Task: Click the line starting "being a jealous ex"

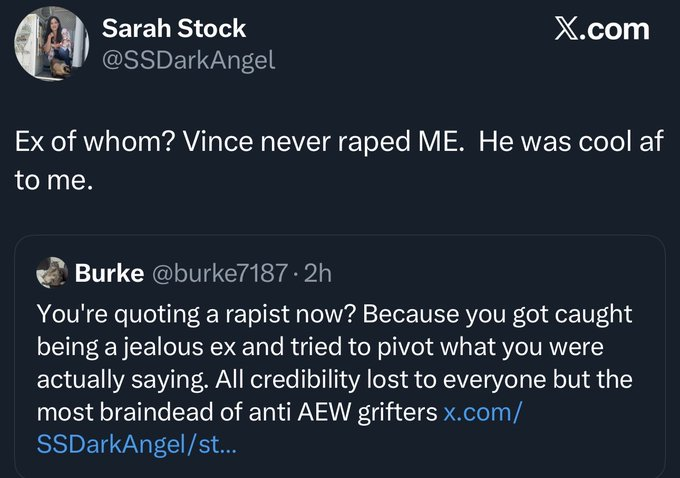Action: tap(318, 346)
